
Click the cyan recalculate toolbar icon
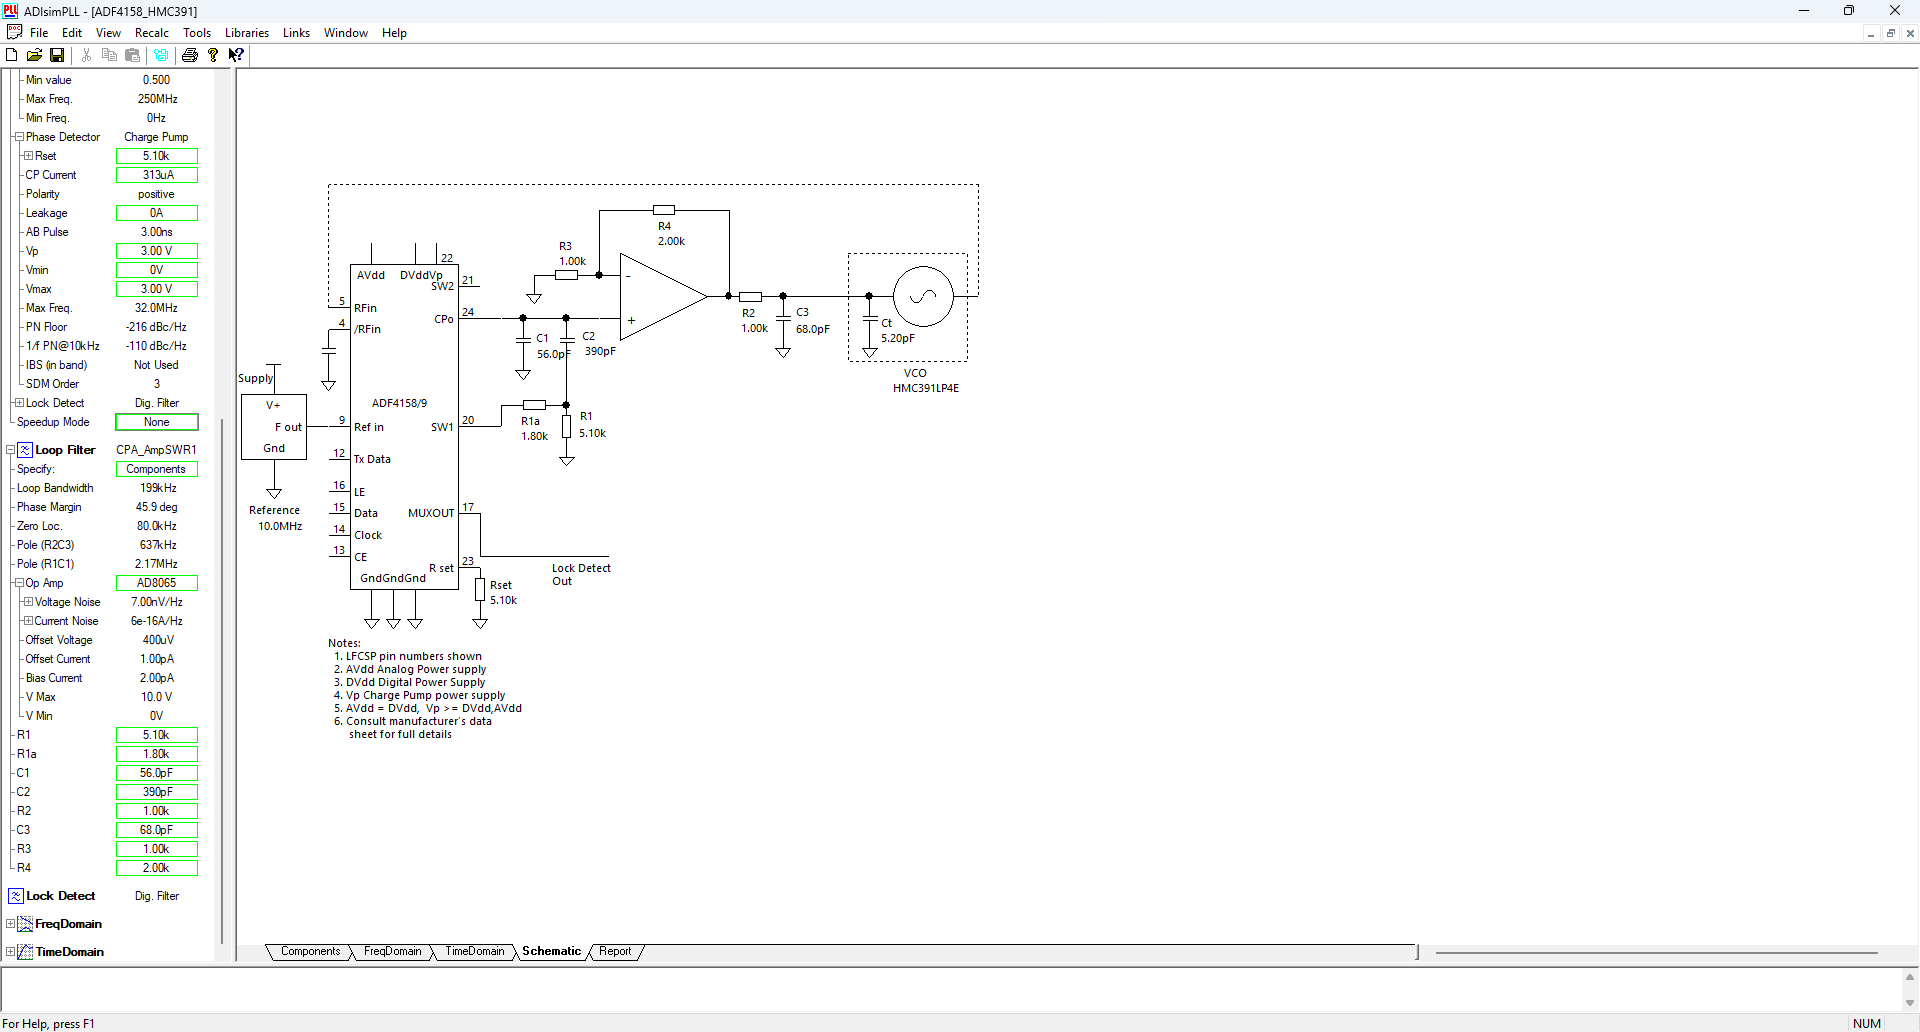[x=161, y=55]
